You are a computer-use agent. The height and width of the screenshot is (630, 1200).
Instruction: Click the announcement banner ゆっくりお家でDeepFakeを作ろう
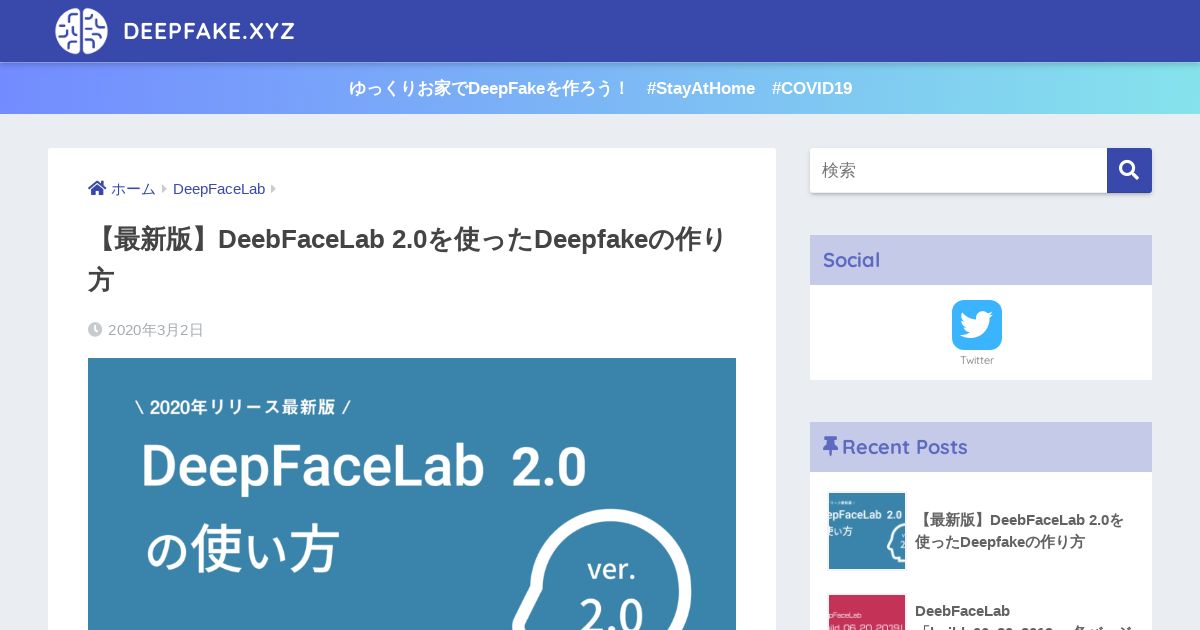point(600,88)
